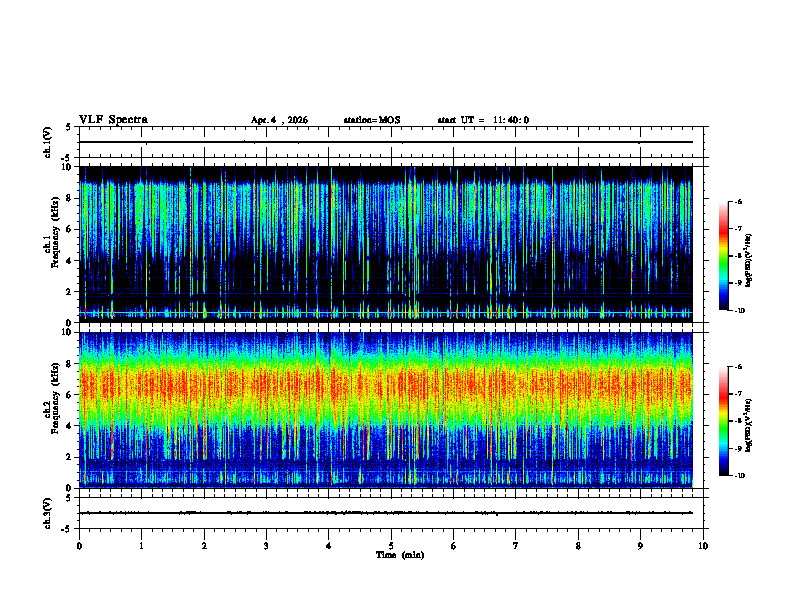The image size is (792, 612).
Task: Click the log(PSD) label beside the ch.2 color scale
Action: (749, 425)
